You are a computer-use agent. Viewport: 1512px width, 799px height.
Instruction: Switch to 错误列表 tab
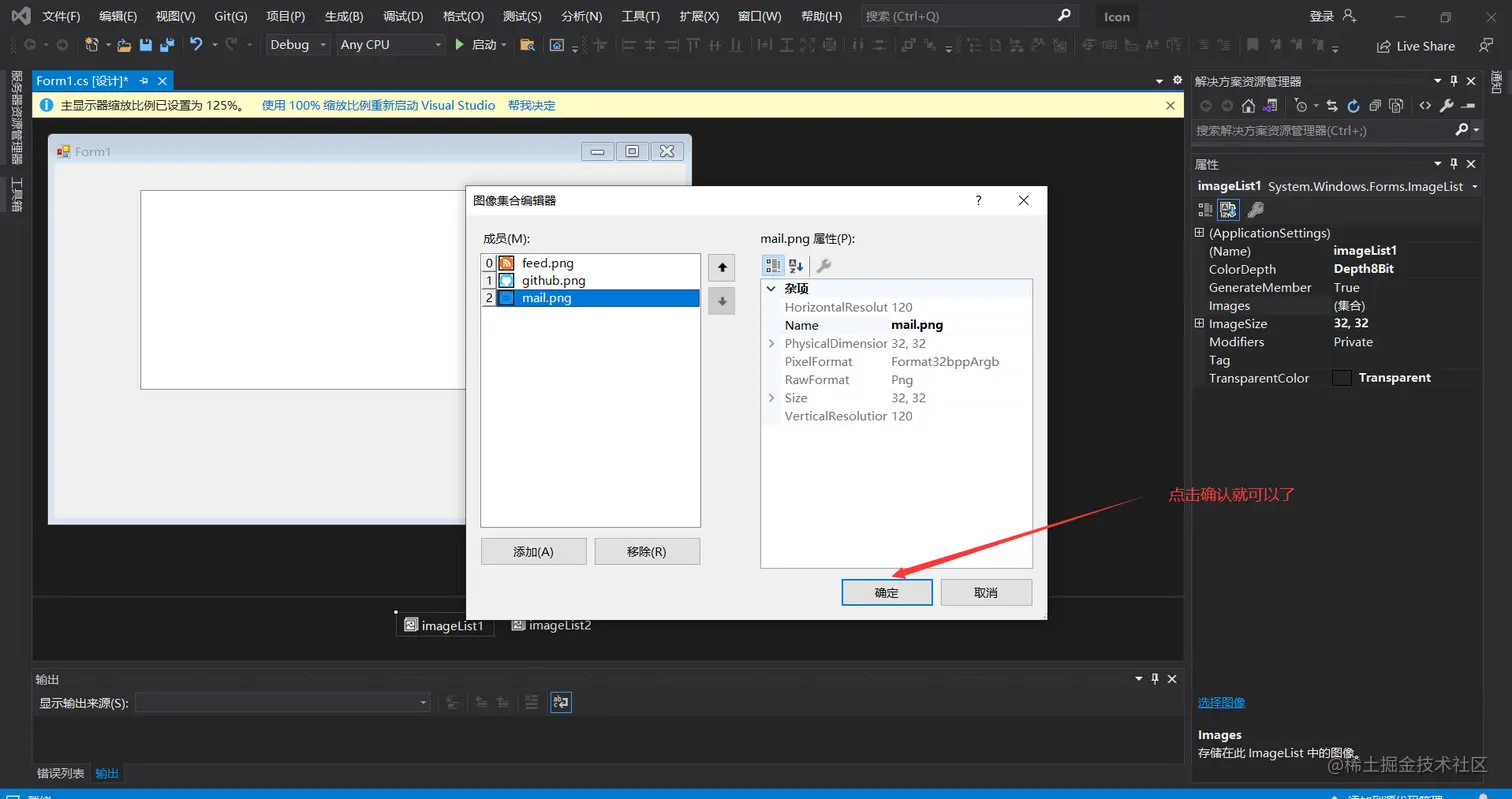click(61, 774)
